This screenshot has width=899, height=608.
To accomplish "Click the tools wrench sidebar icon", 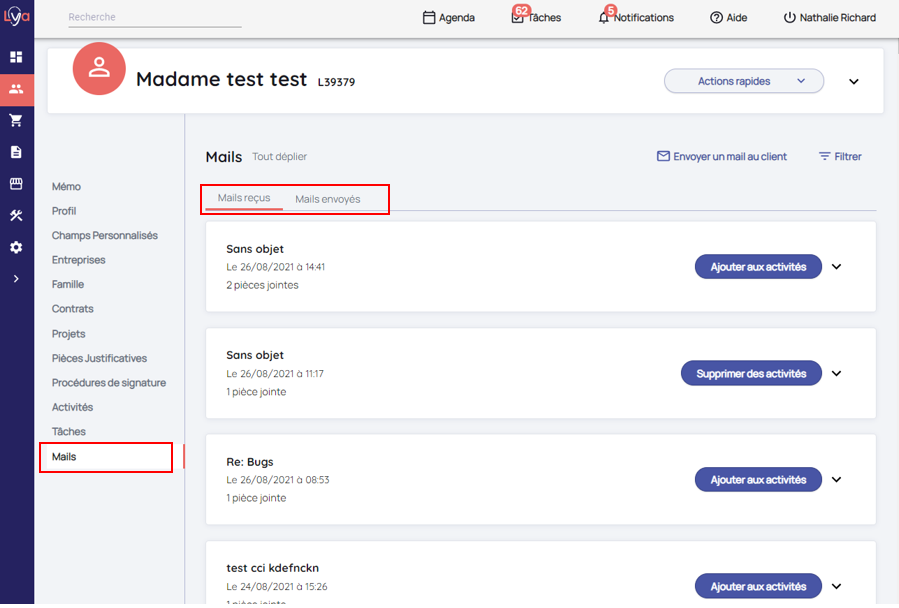I will (16, 215).
